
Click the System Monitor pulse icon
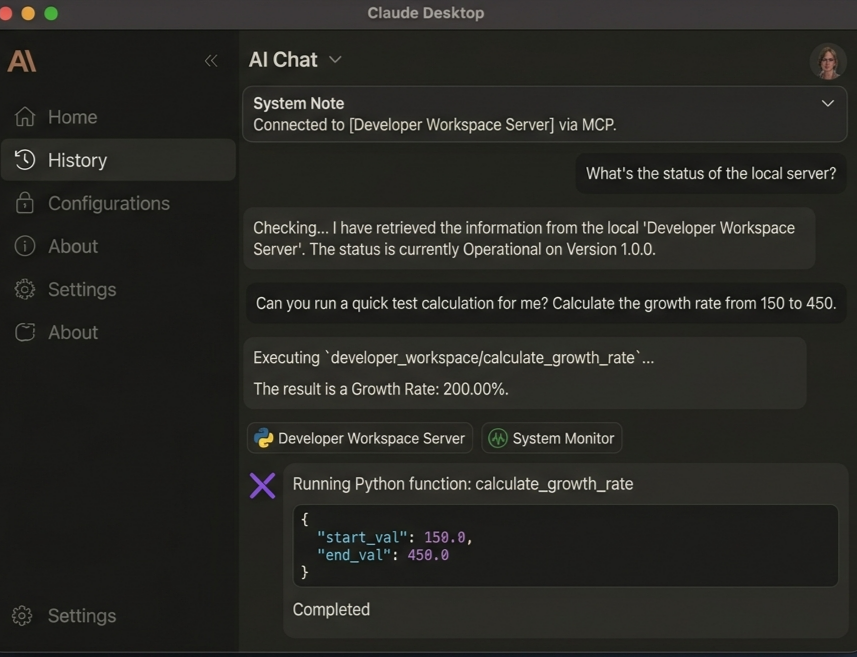click(x=498, y=438)
